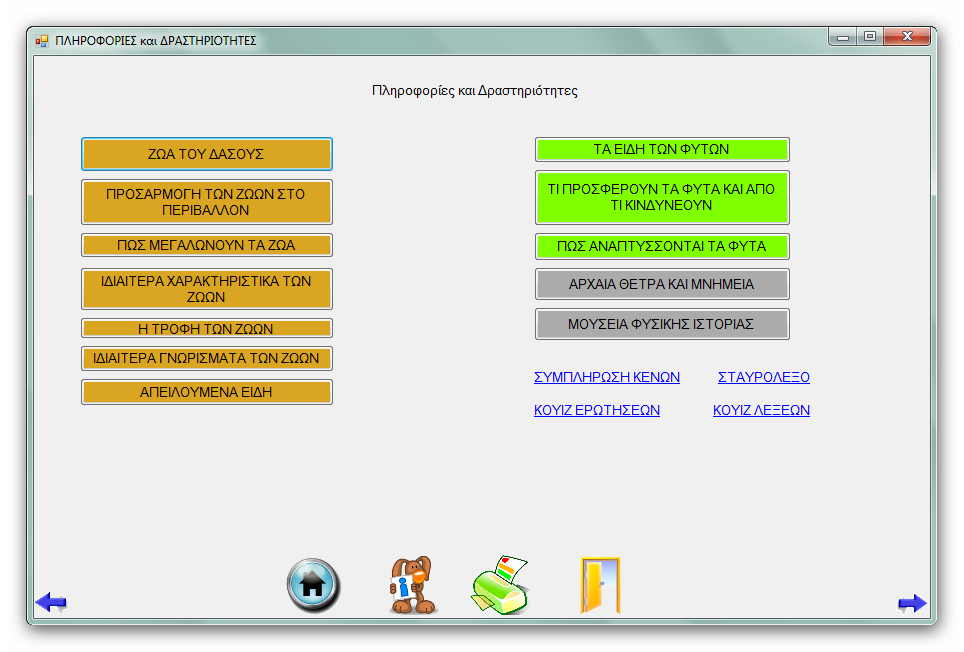Image resolution: width=964 pixels, height=652 pixels.
Task: Open the ΣΤΑΥΡΟΛΕΞΟ link
Action: click(x=764, y=377)
